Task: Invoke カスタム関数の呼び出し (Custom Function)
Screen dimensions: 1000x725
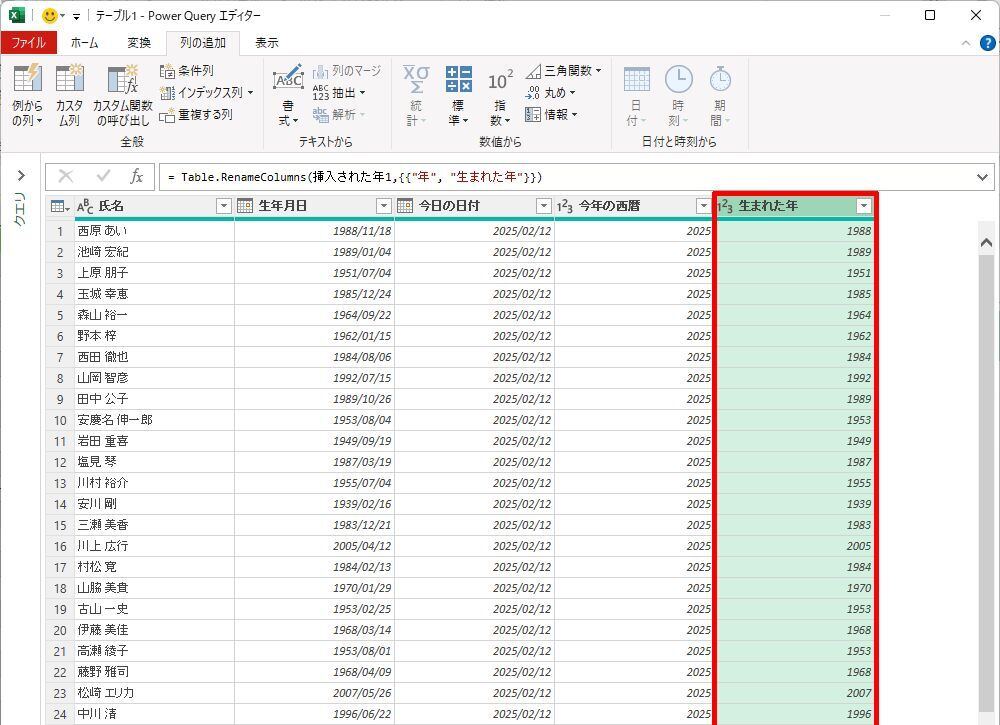Action: [x=122, y=80]
